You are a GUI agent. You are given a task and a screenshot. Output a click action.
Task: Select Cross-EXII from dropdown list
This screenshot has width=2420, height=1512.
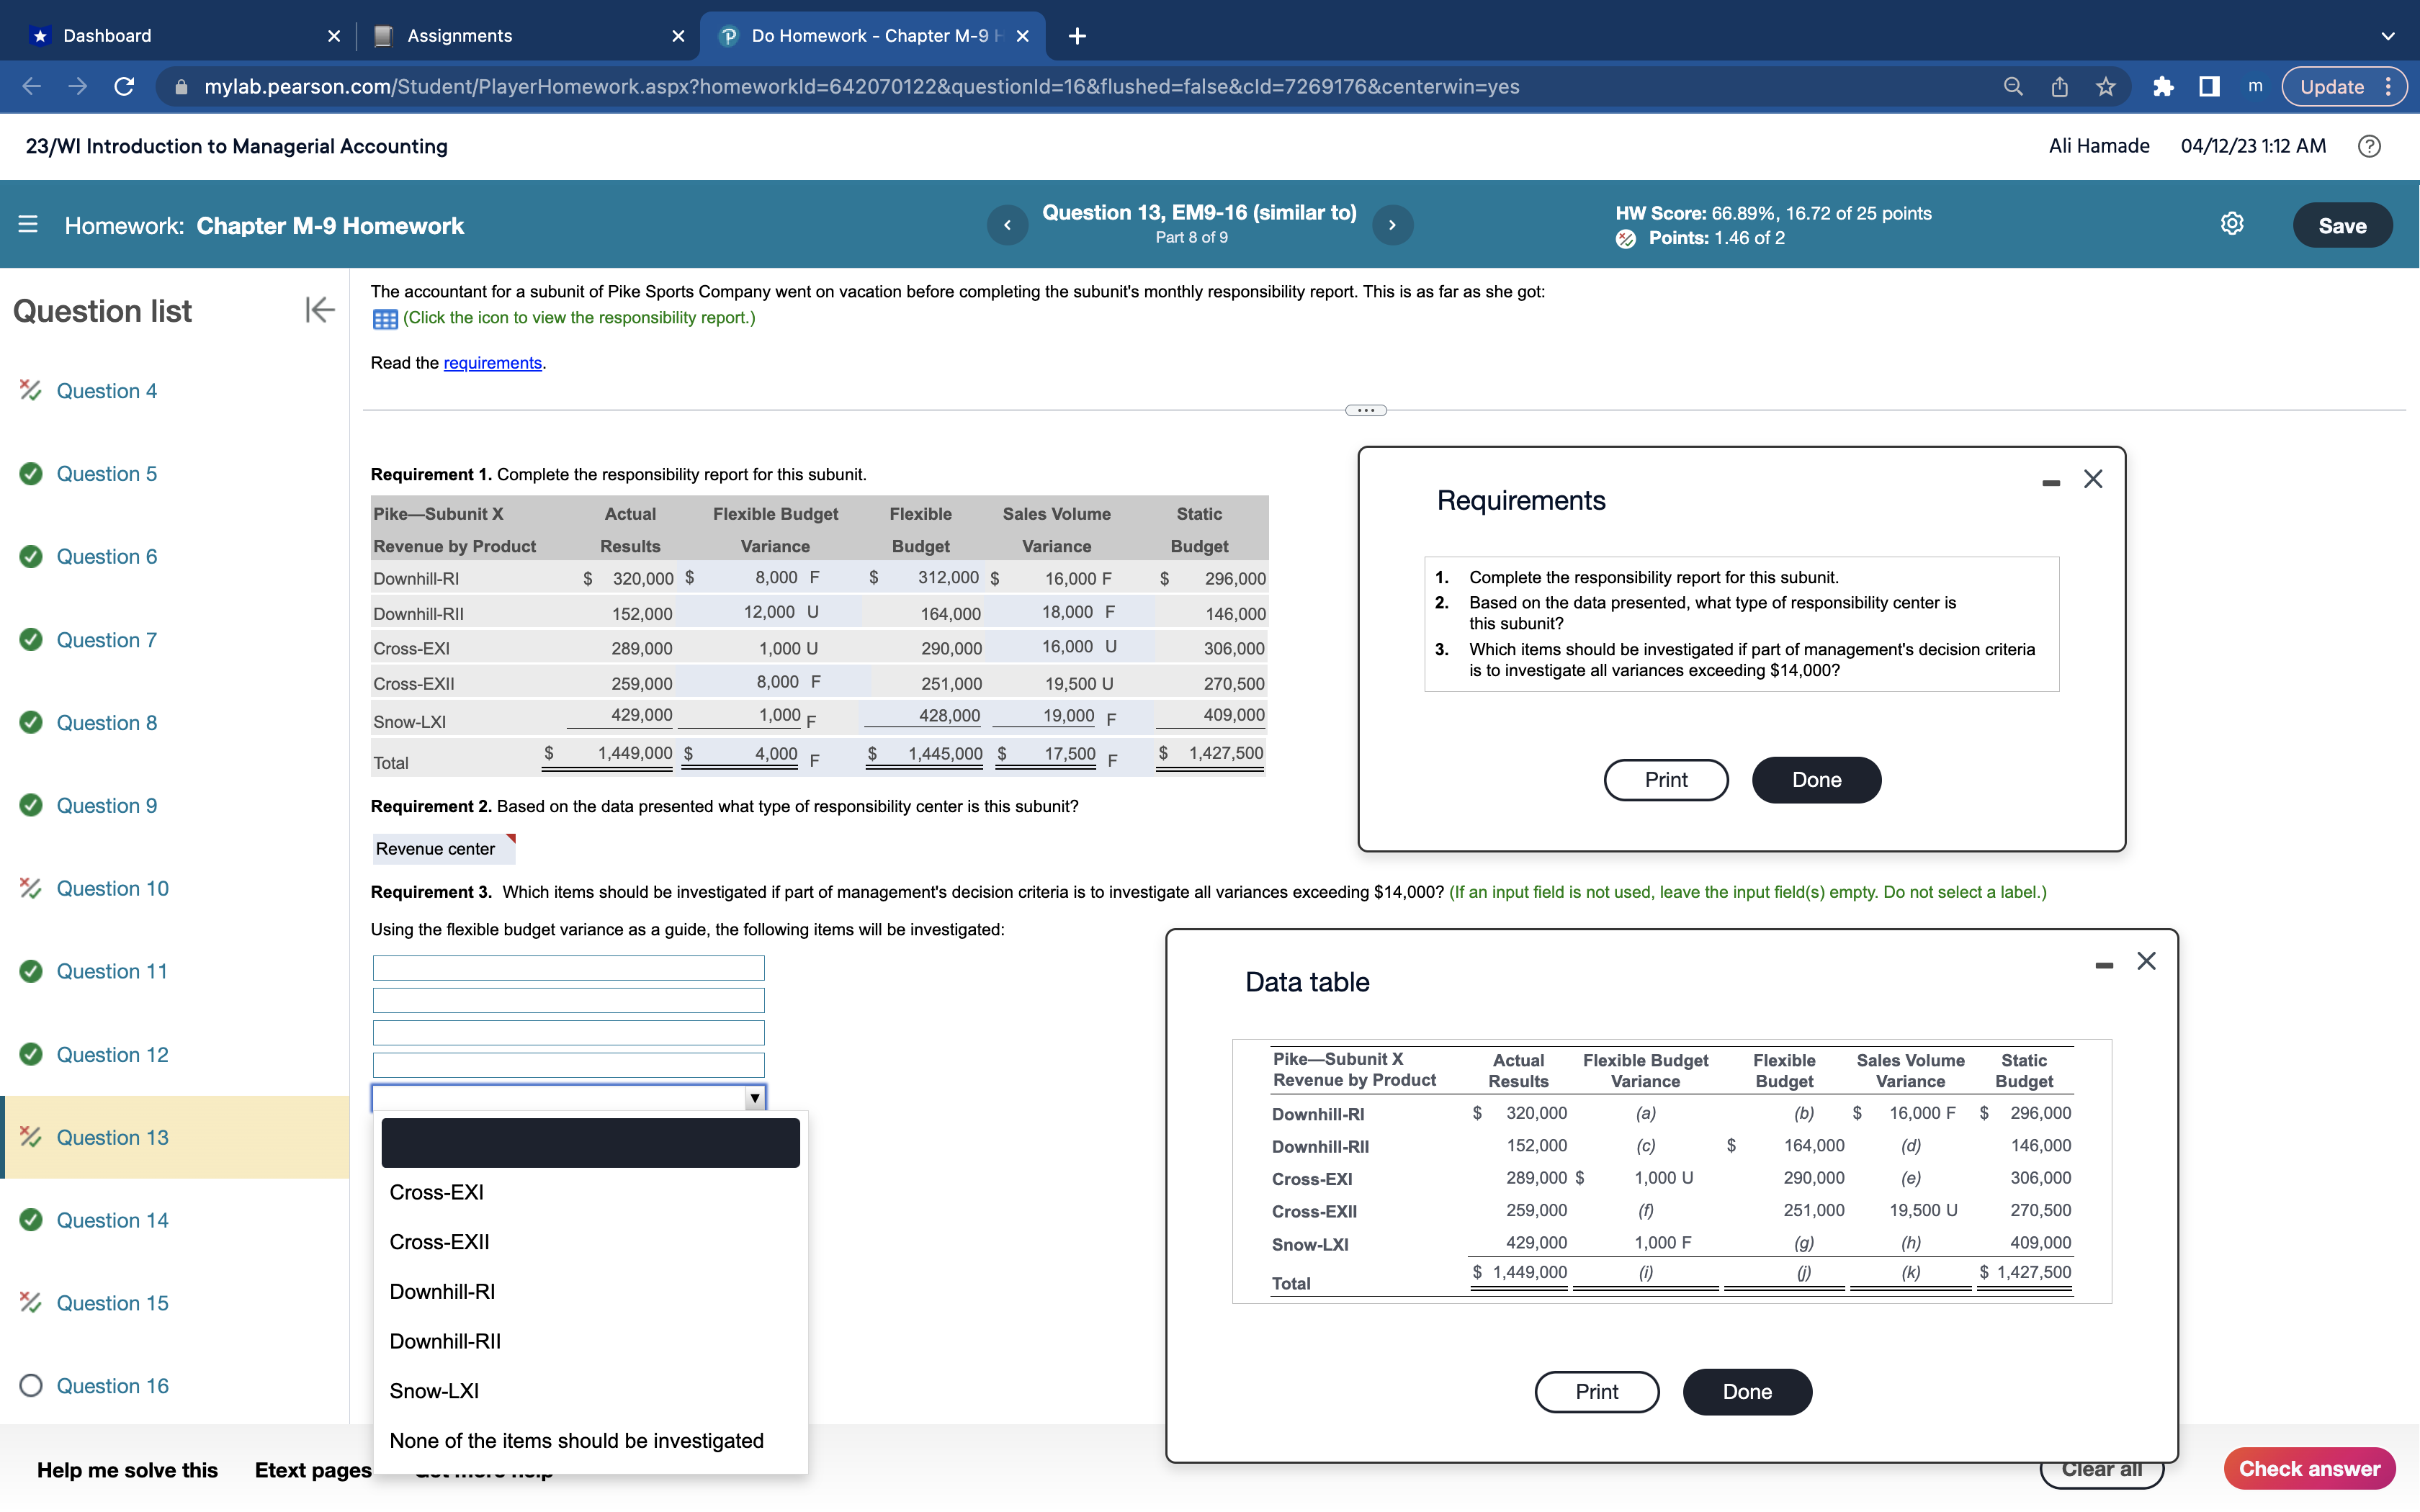(x=439, y=1242)
